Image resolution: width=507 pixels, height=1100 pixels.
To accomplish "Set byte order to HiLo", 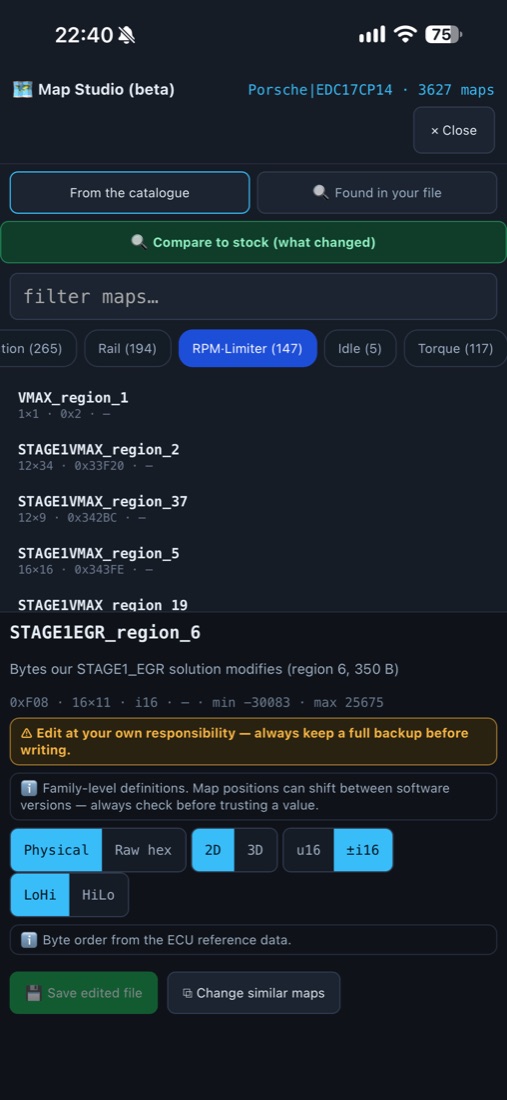I will 99,894.
